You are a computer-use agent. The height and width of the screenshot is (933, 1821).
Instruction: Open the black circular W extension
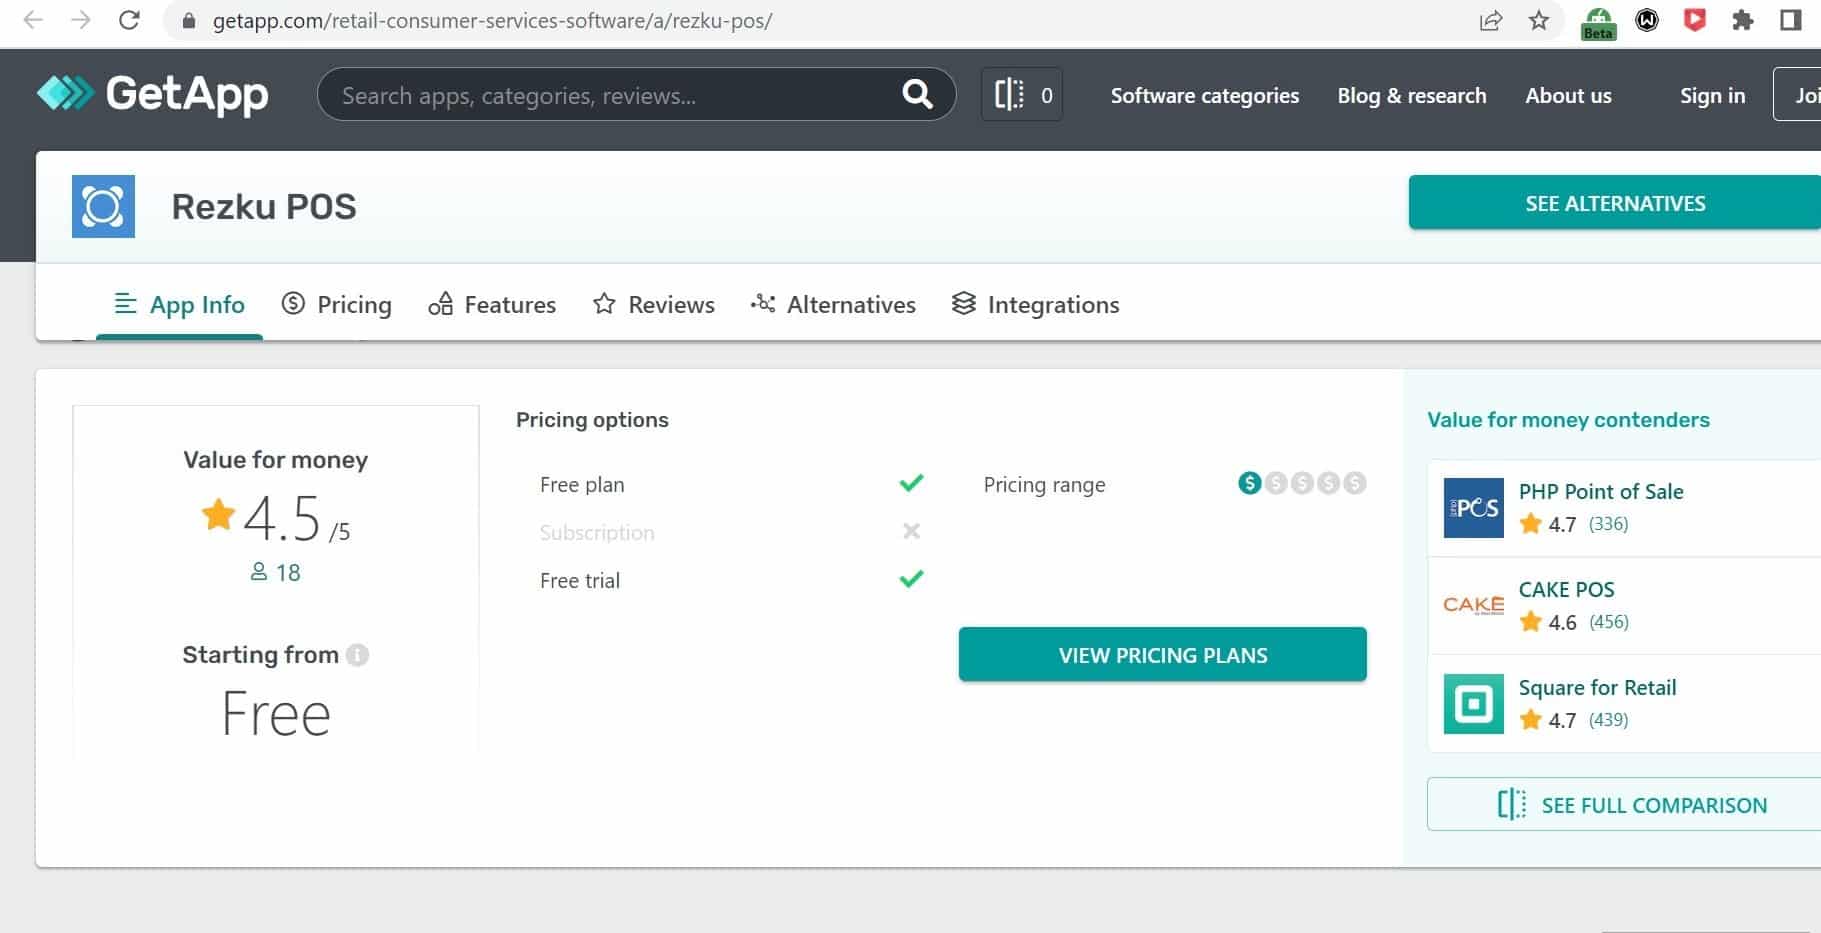(x=1647, y=20)
